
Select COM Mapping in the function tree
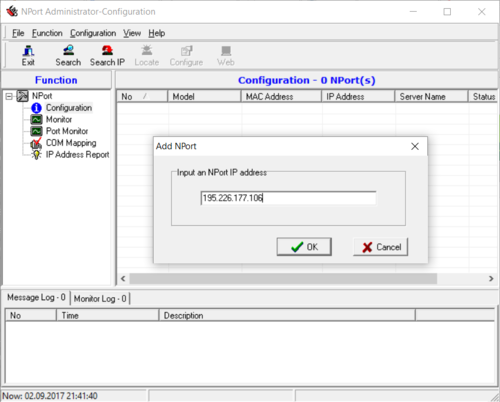tap(71, 143)
